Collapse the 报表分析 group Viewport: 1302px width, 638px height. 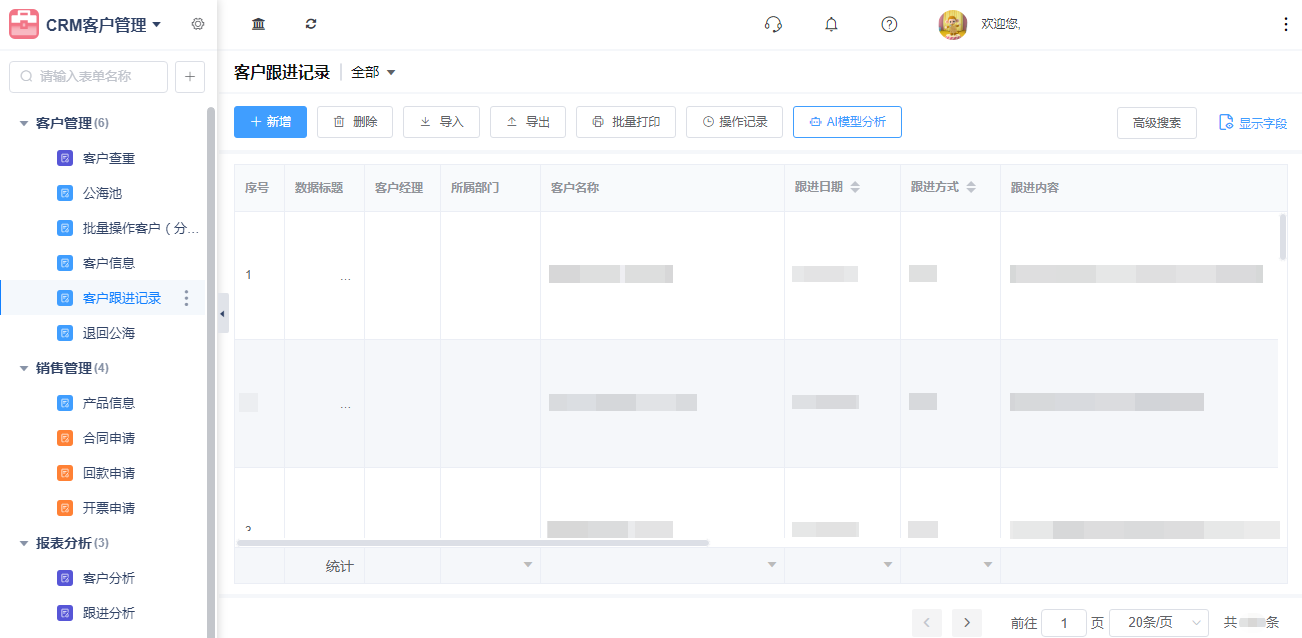24,543
